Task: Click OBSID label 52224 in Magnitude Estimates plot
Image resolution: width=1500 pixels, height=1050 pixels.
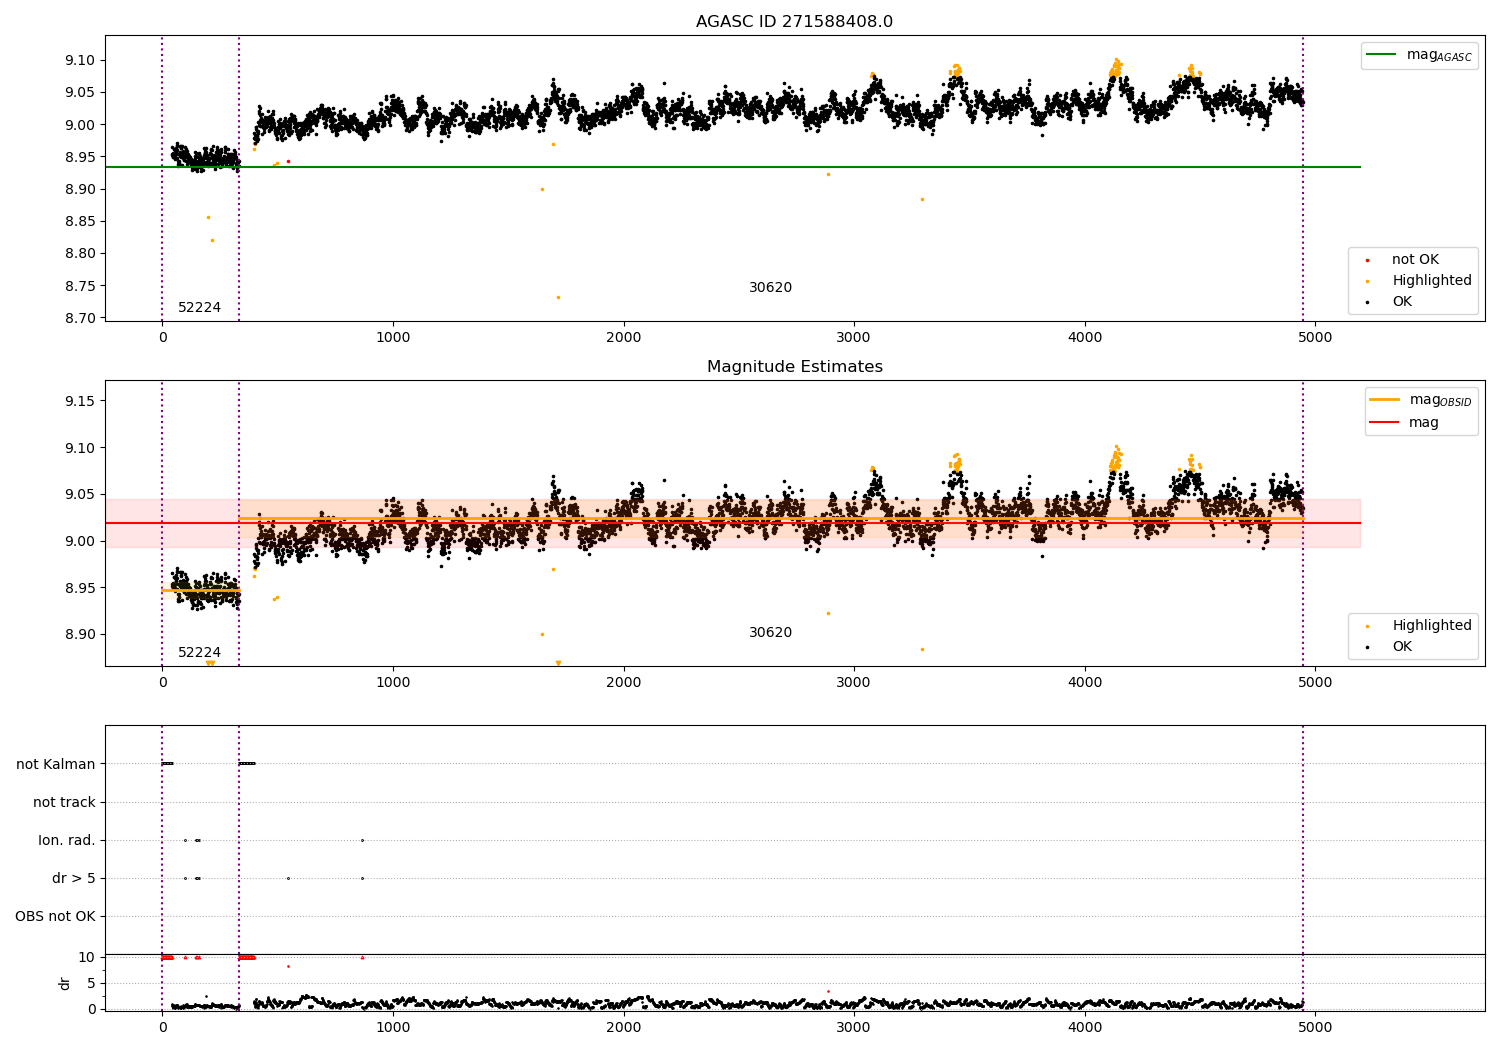Action: (199, 653)
